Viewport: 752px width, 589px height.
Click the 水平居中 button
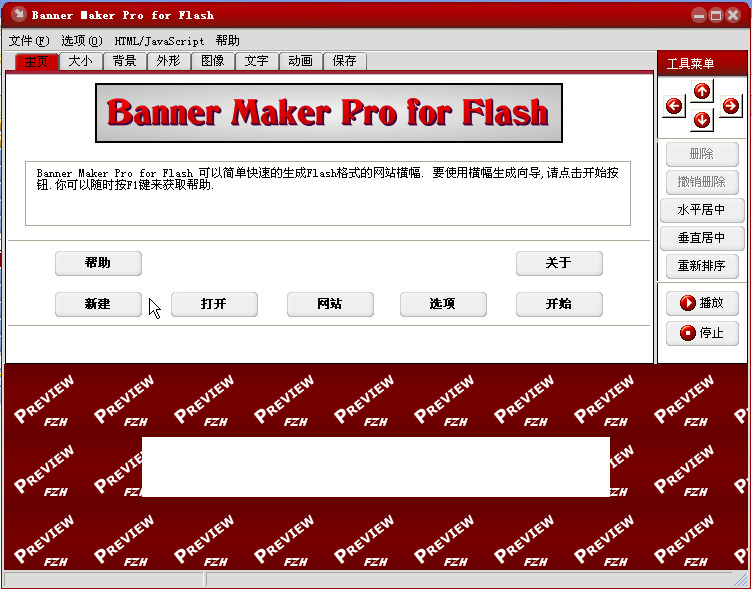pos(702,210)
